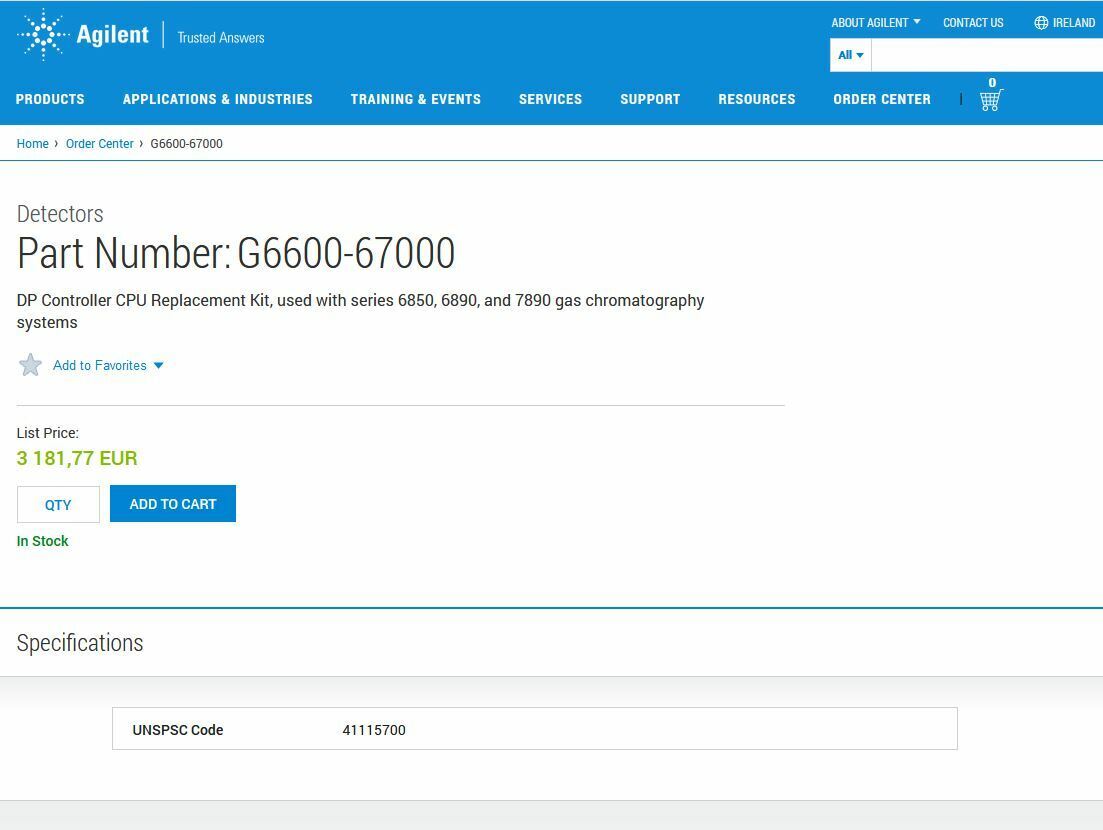Click the search text box

point(986,55)
